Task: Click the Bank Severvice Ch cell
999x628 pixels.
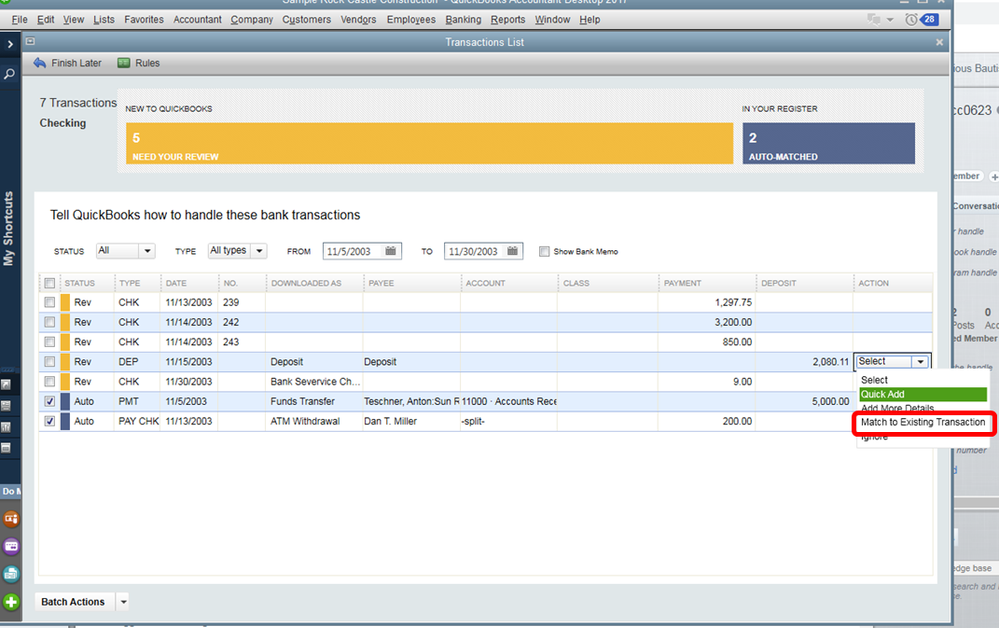Action: point(315,382)
